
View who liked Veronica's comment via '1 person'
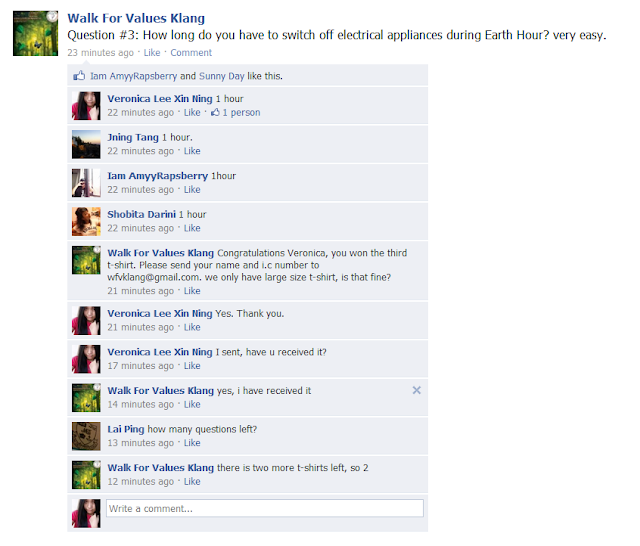coord(241,112)
